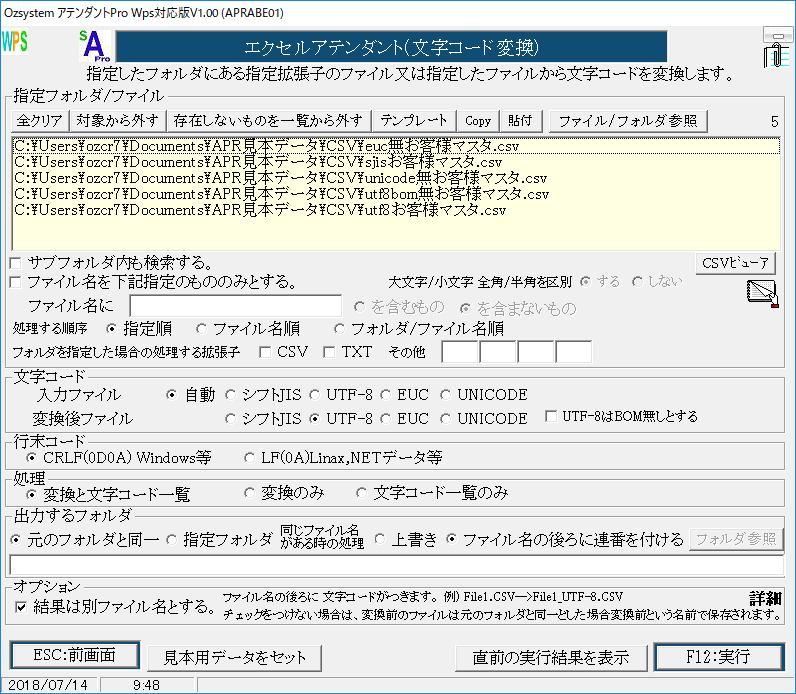Click the AttendantPro 'A' logo icon
Image resolution: width=796 pixels, height=694 pixels.
[96, 46]
